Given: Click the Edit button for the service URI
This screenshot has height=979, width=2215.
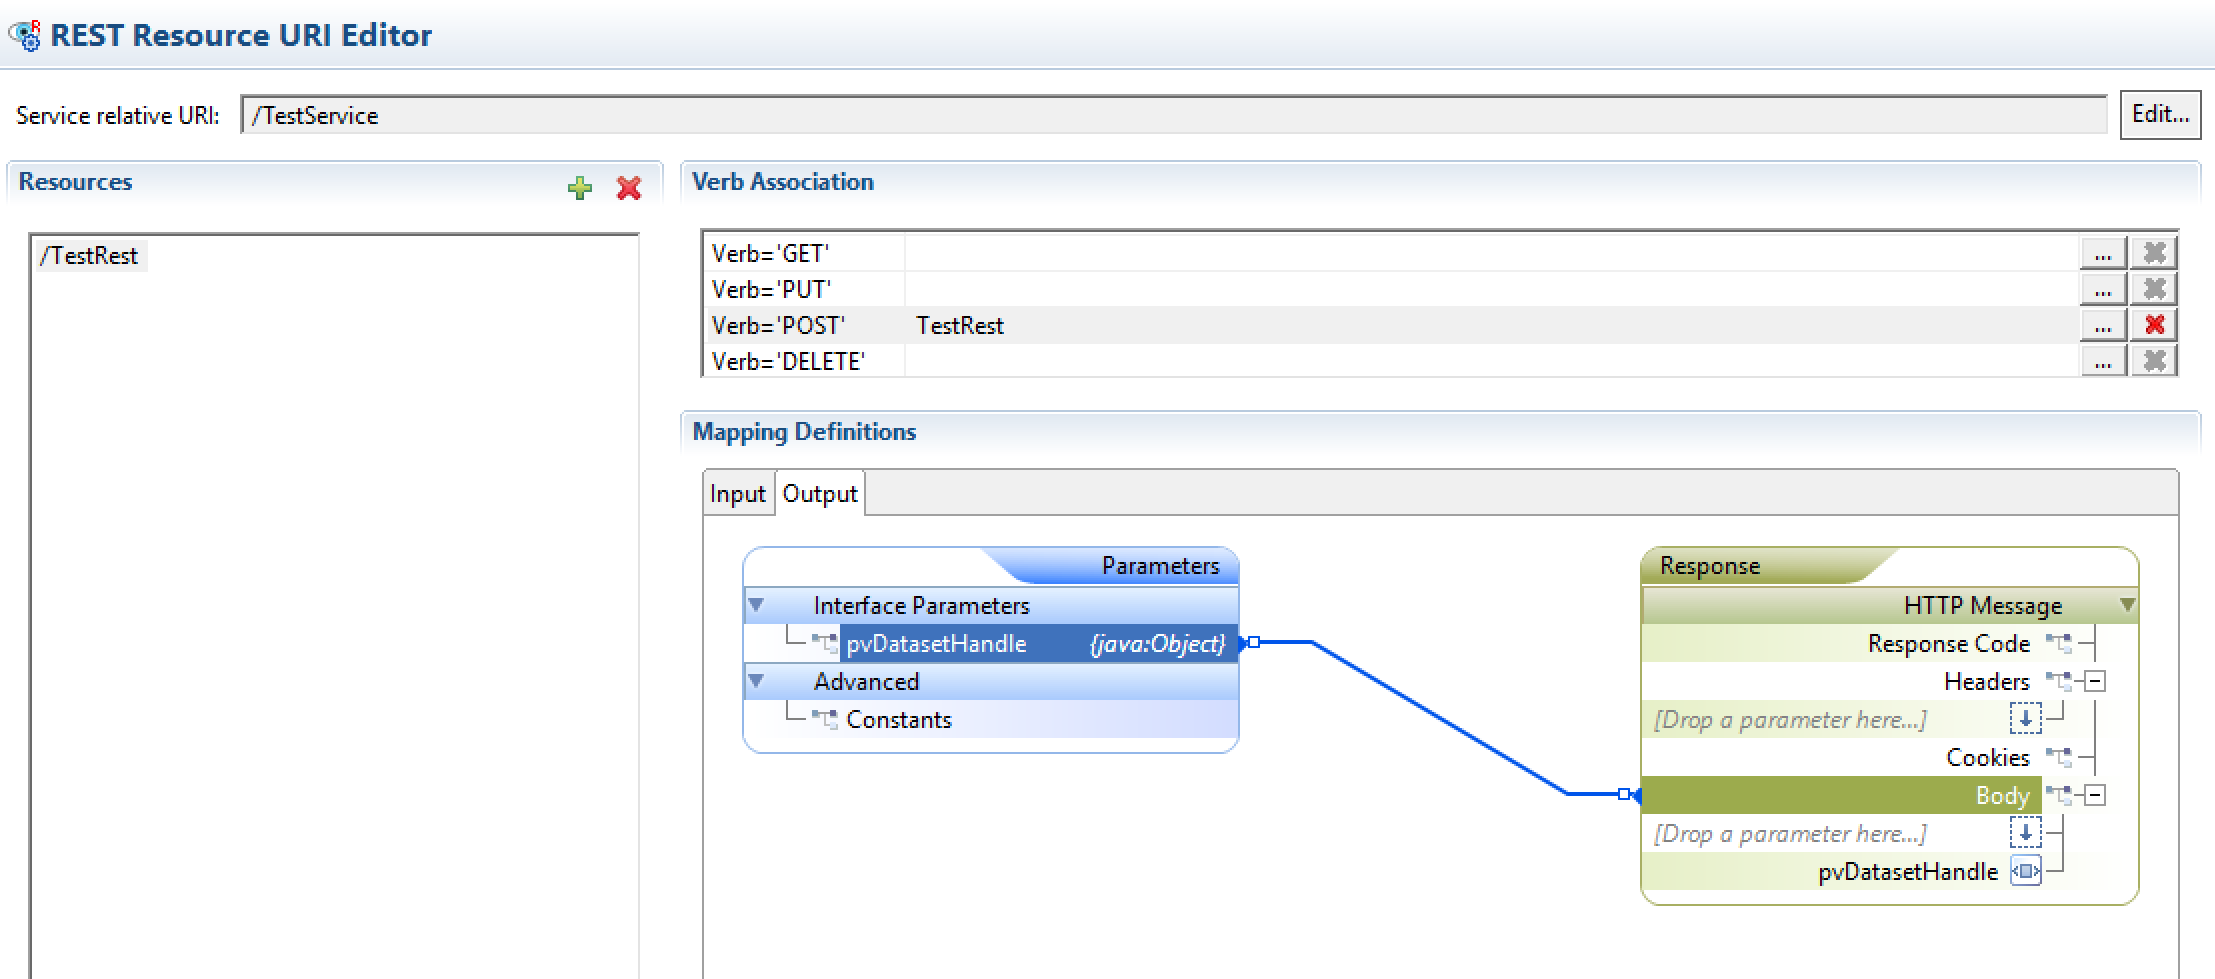Looking at the screenshot, I should [x=2160, y=114].
